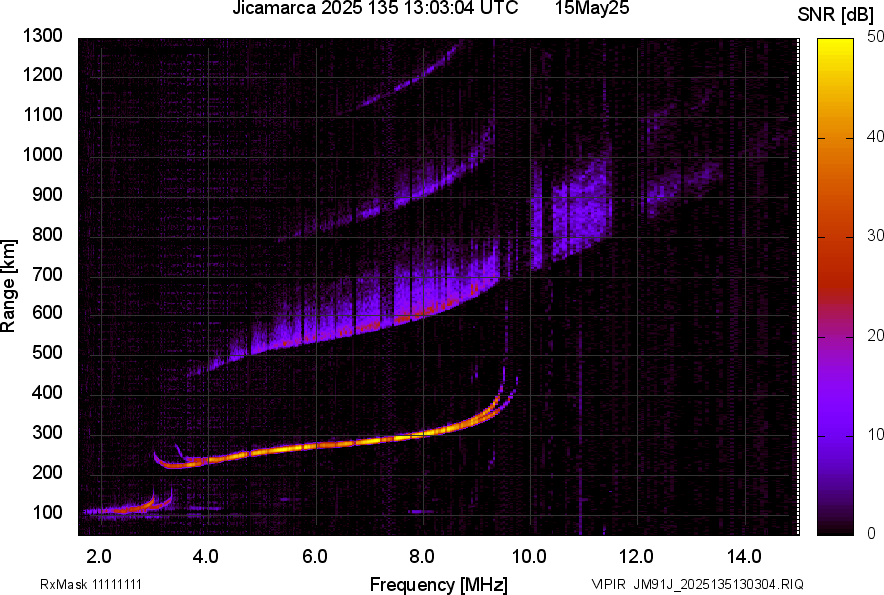Click range axis tick 1300

pos(42,36)
